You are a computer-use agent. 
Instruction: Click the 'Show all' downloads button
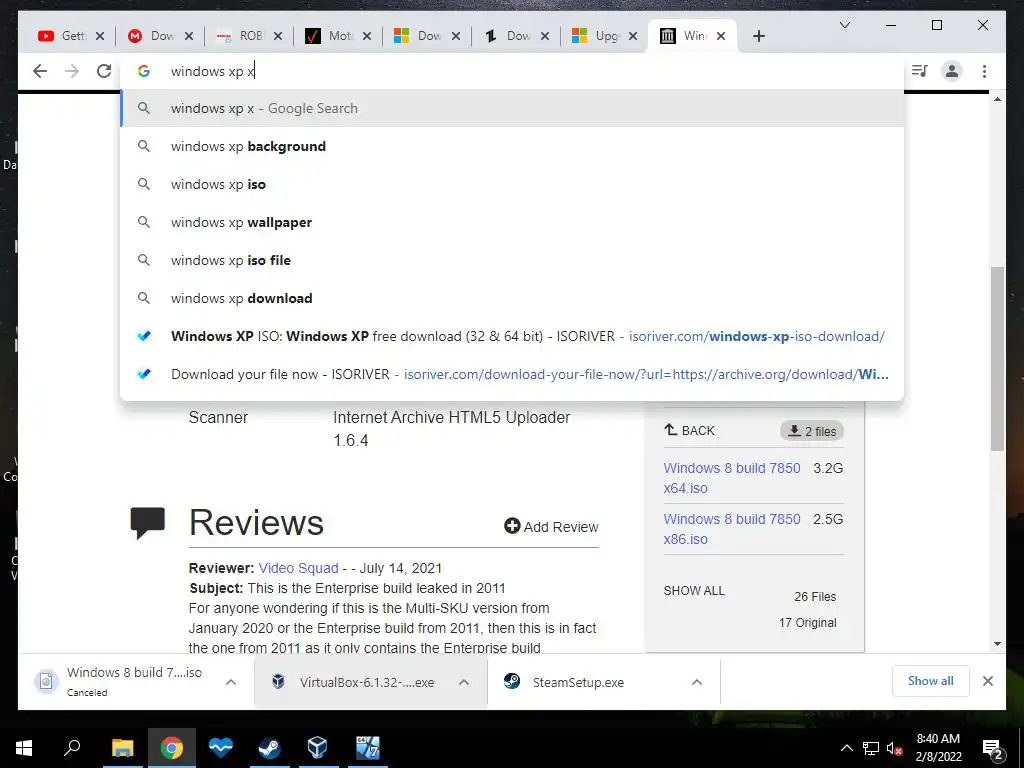pos(931,681)
